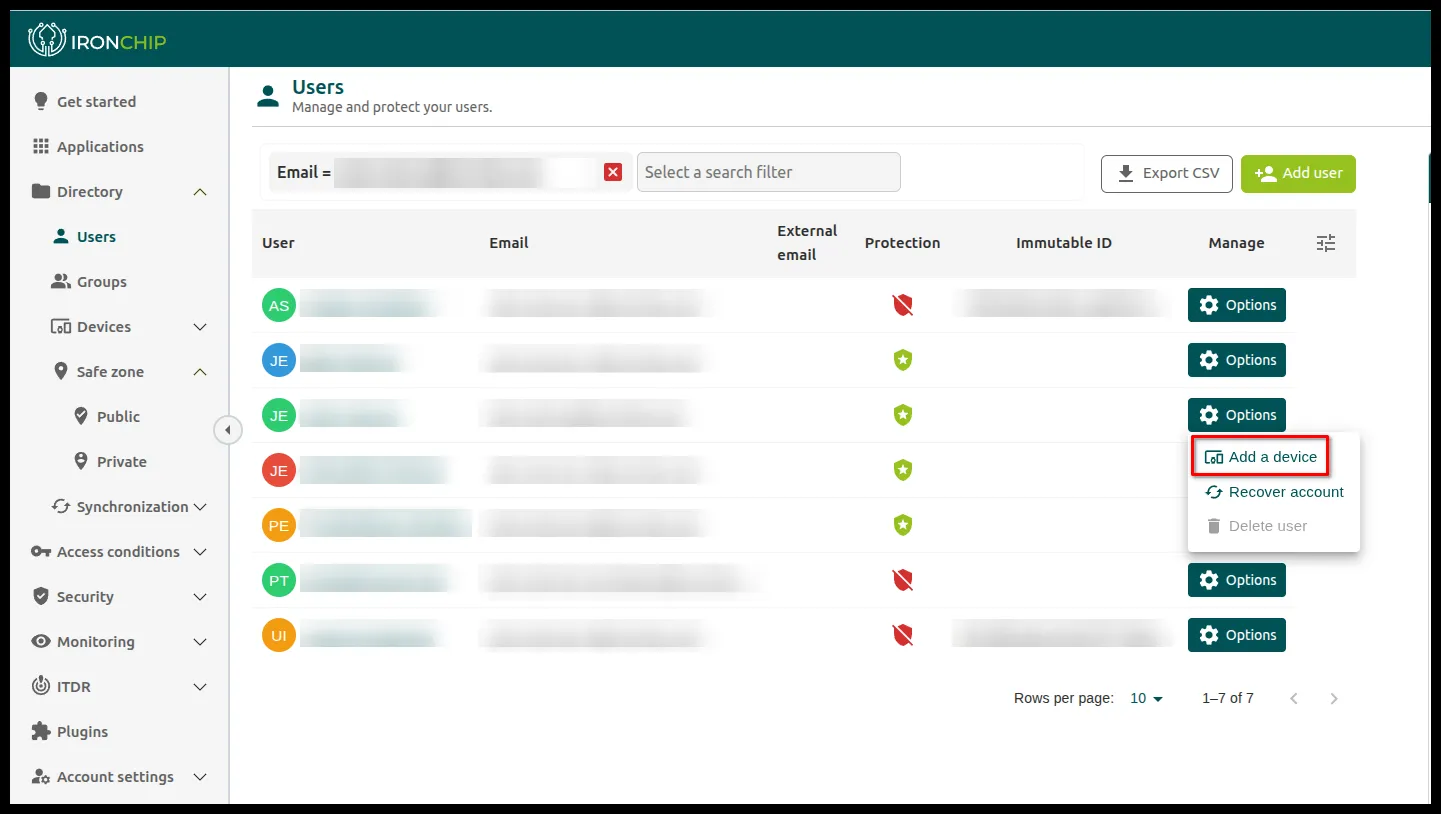Image resolution: width=1441 pixels, height=814 pixels.
Task: Open the rows per page dropdown
Action: click(x=1147, y=698)
